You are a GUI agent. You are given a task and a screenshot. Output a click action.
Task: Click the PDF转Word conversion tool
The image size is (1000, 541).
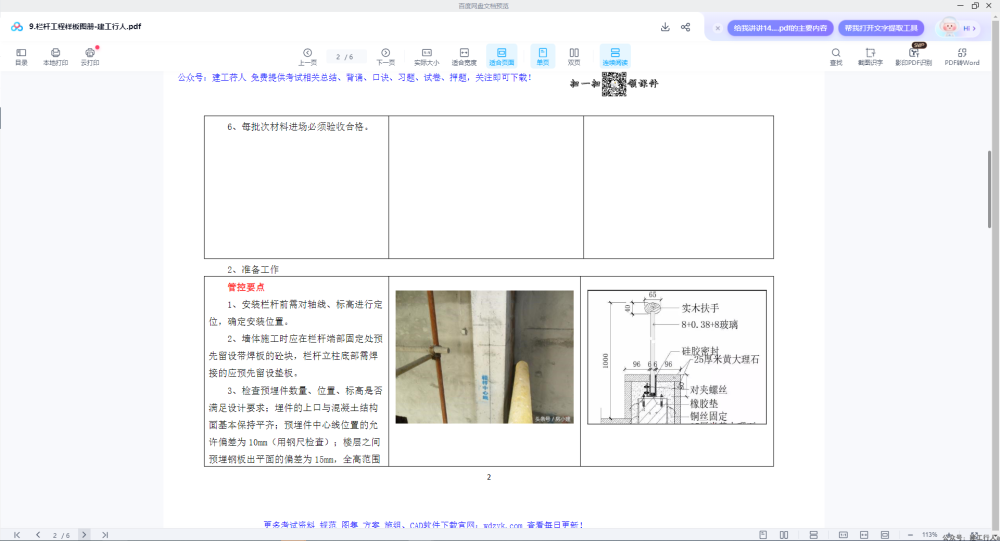click(962, 56)
